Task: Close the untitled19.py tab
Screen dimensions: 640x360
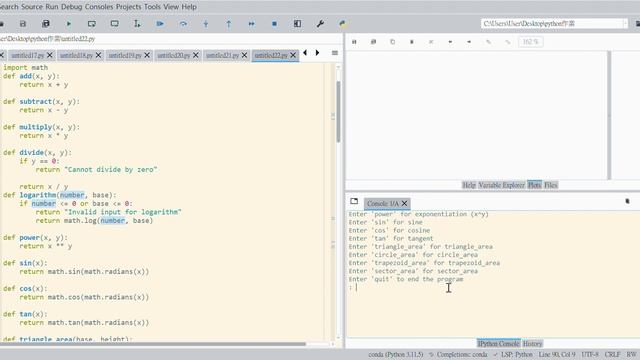Action: [x=147, y=55]
